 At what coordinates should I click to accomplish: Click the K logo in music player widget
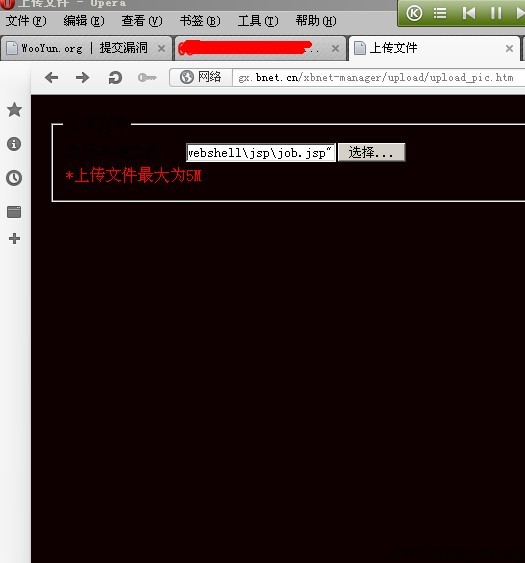pos(414,13)
